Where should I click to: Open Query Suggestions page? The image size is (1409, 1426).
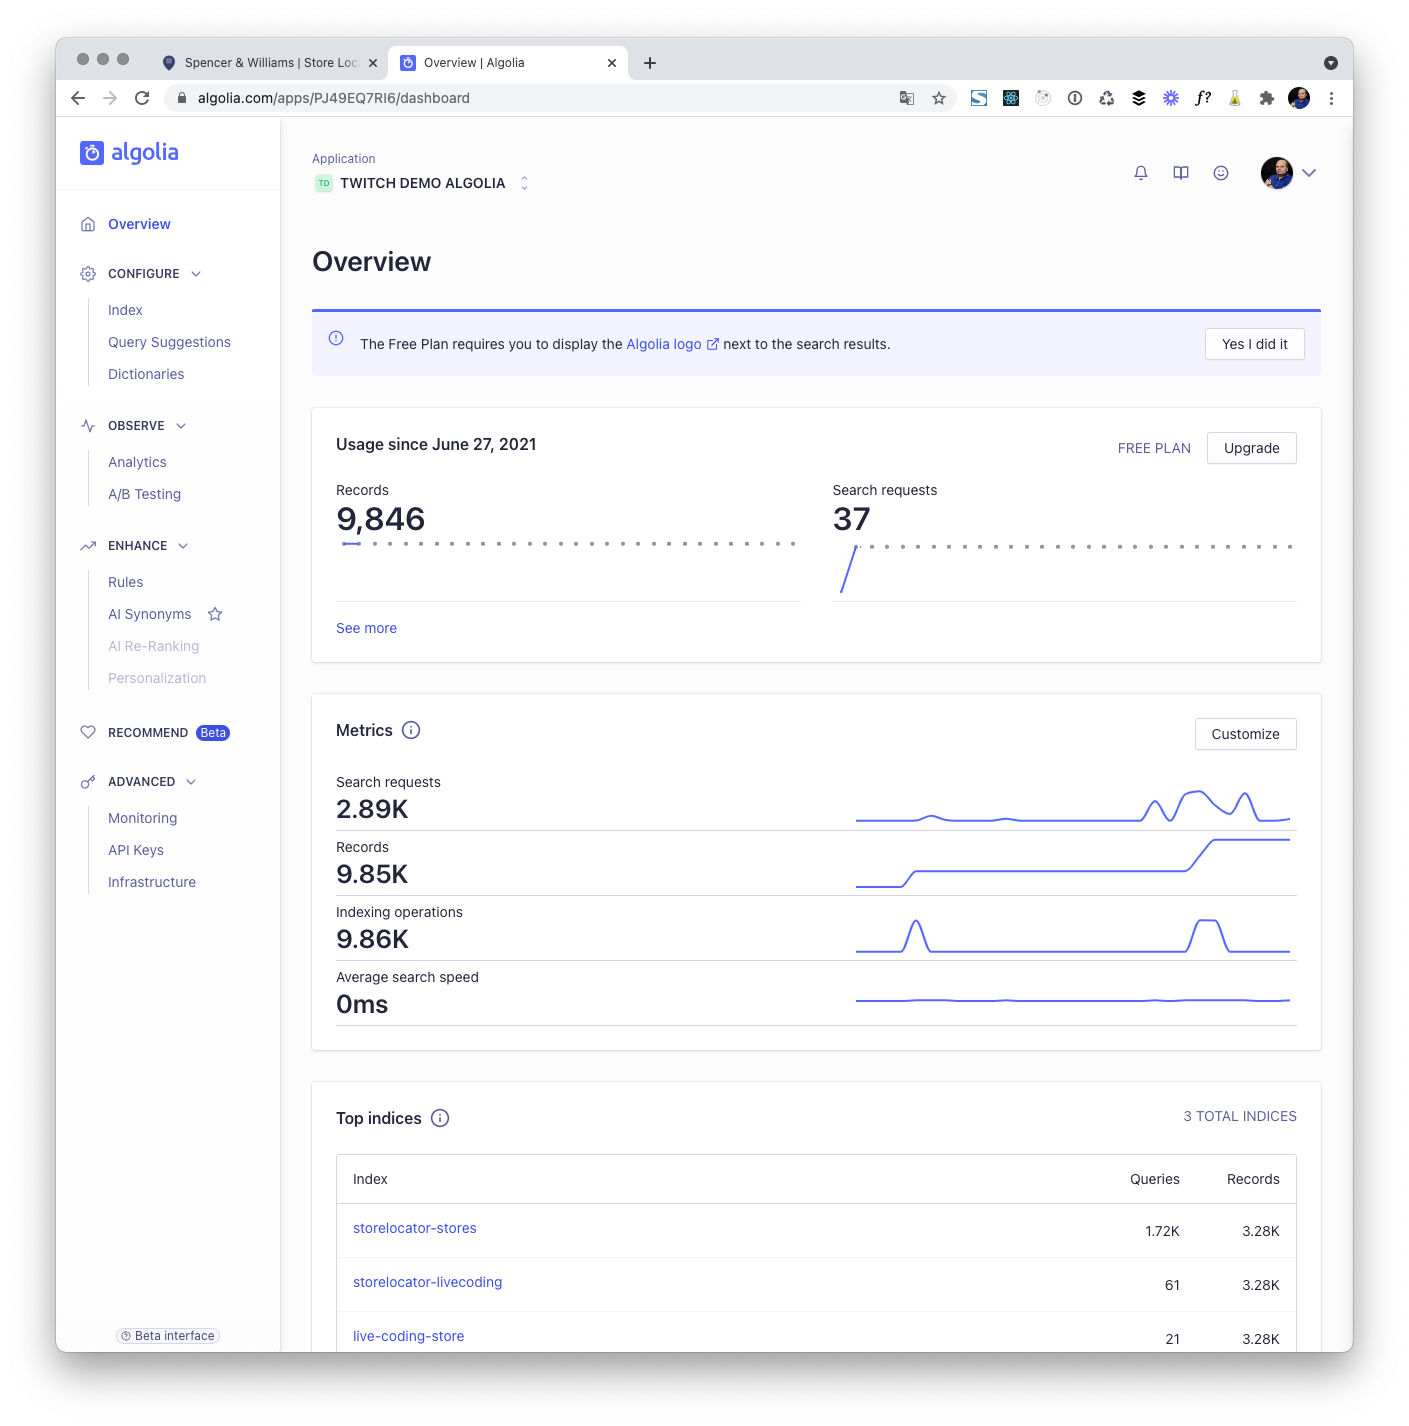coord(169,342)
